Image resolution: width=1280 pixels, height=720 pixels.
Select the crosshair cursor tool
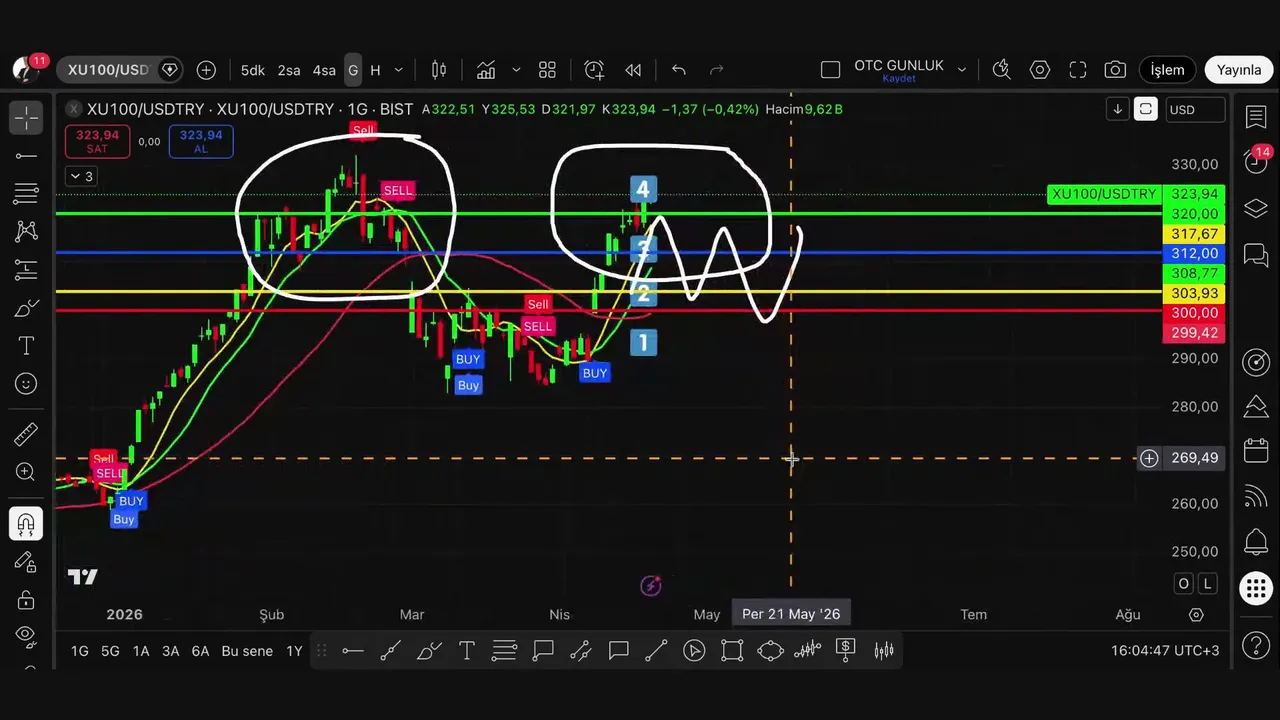26,118
